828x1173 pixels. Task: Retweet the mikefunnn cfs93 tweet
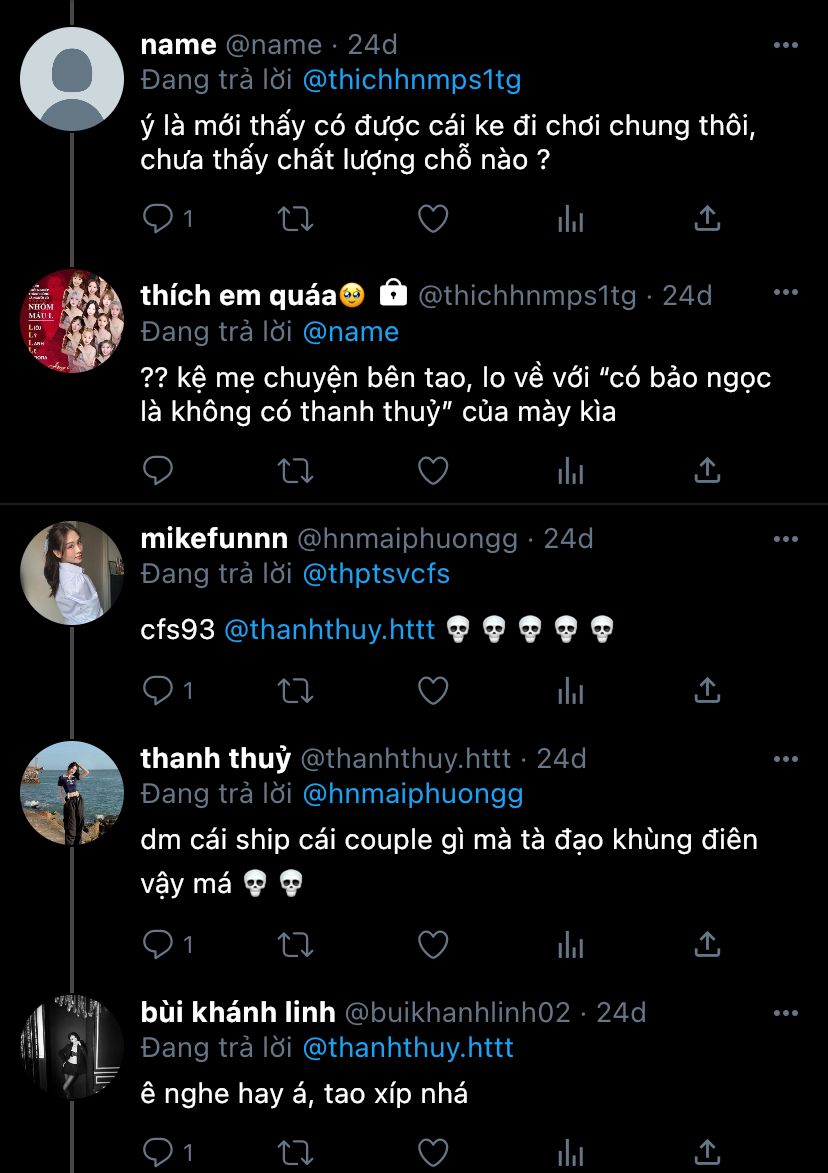click(x=295, y=690)
